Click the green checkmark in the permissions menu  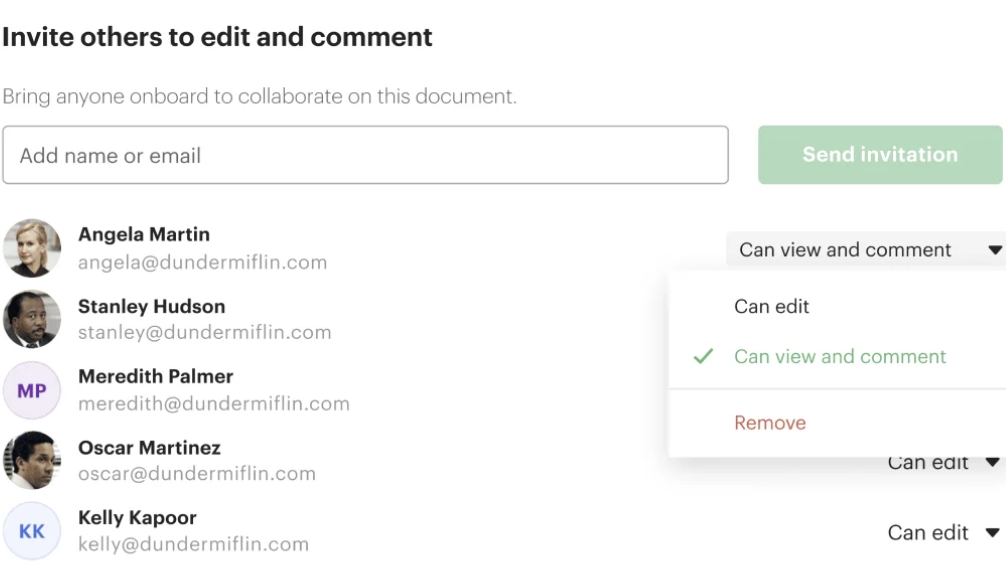coord(703,356)
